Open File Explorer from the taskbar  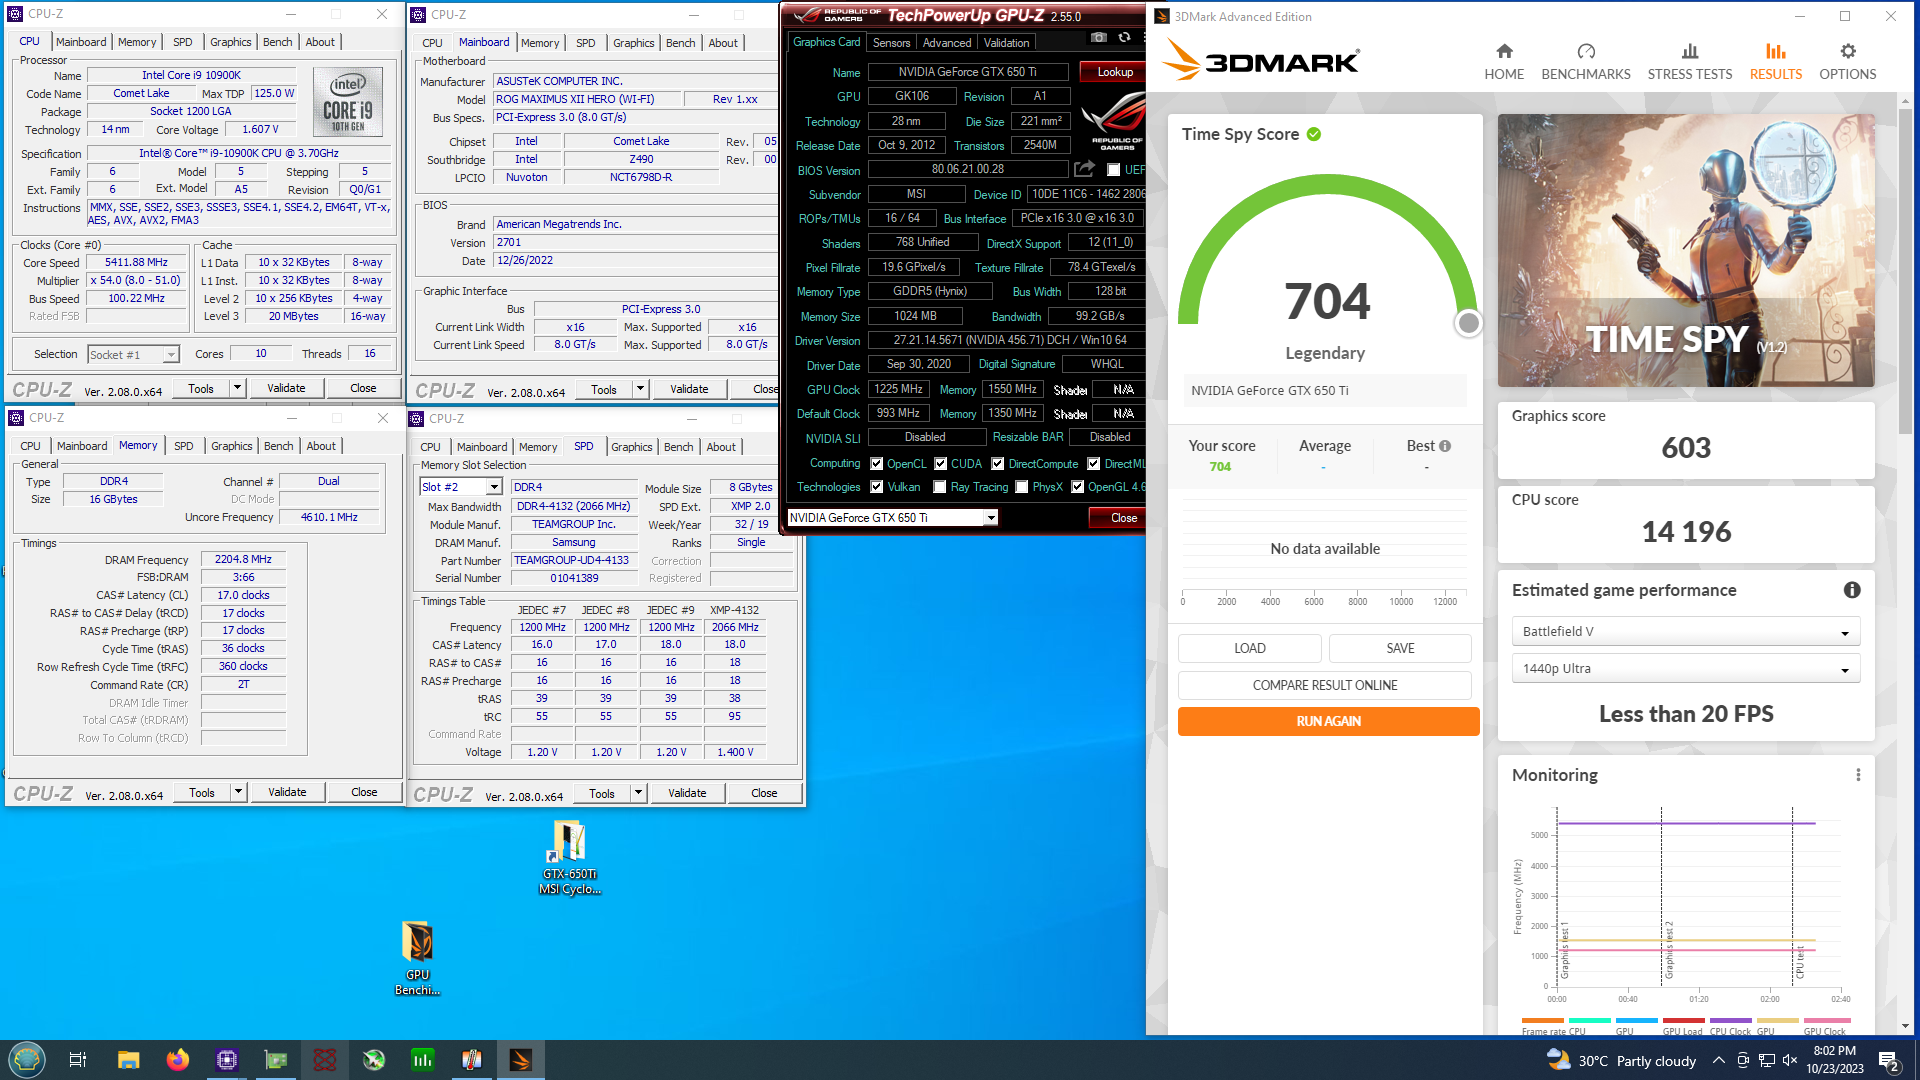pyautogui.click(x=128, y=1060)
